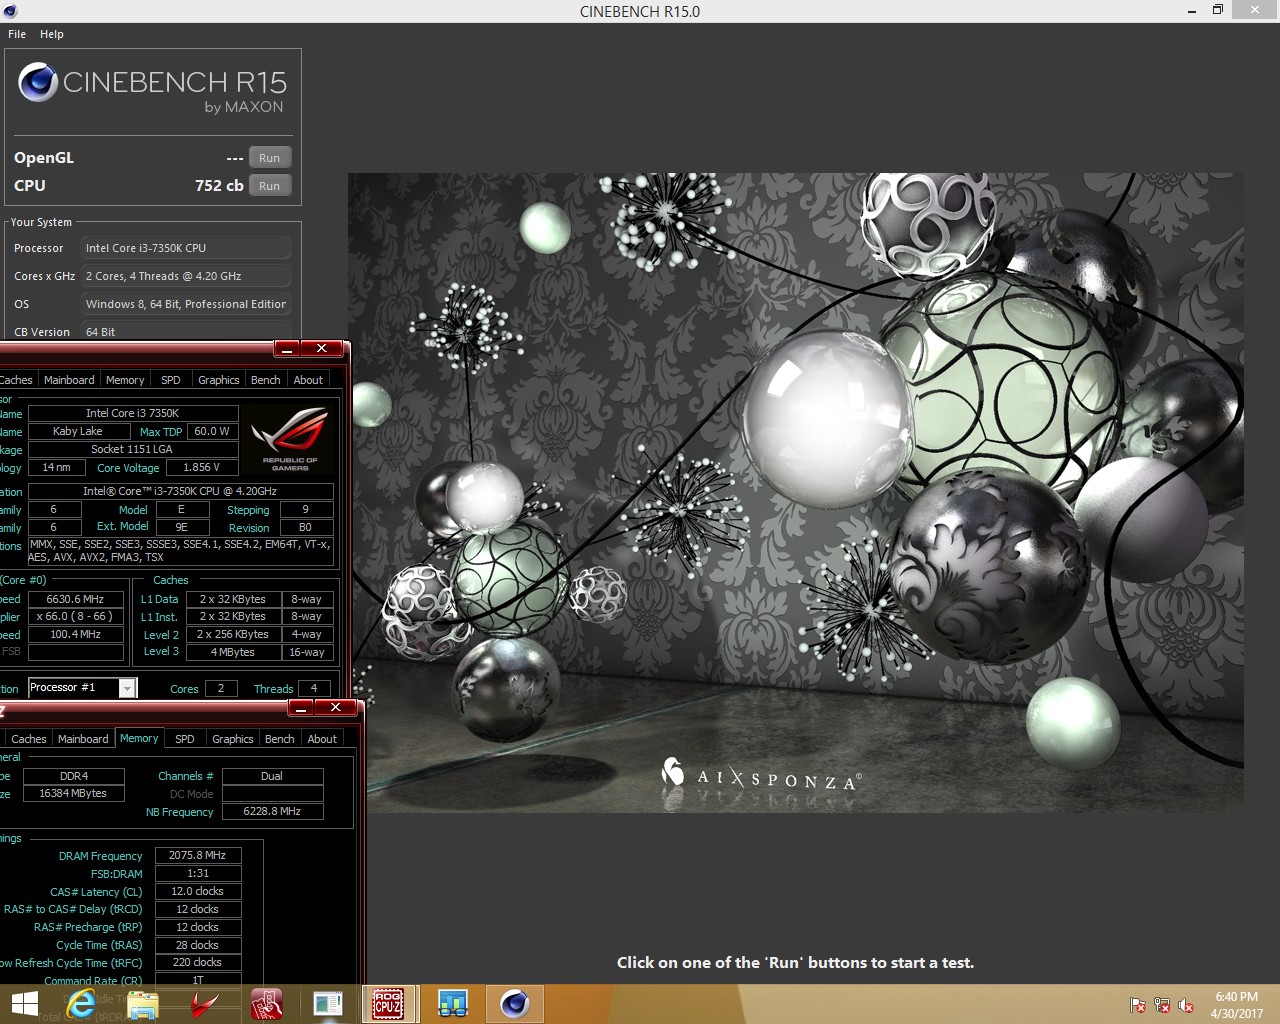Click the Max TDP value 60.0 W
This screenshot has height=1024, width=1280.
click(212, 432)
